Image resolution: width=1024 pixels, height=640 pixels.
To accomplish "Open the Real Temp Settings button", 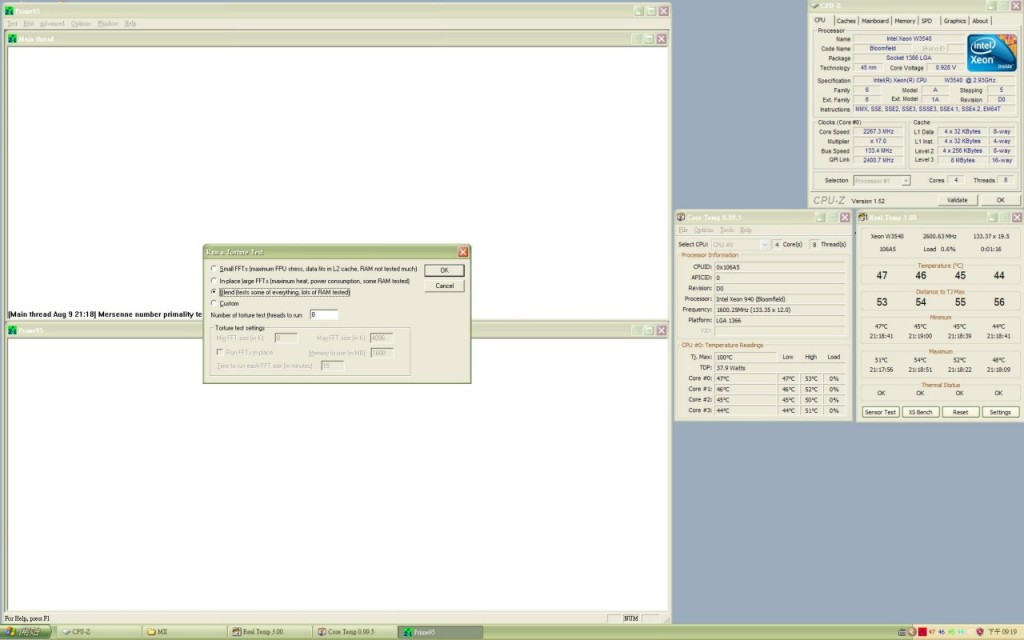I will pyautogui.click(x=1000, y=412).
